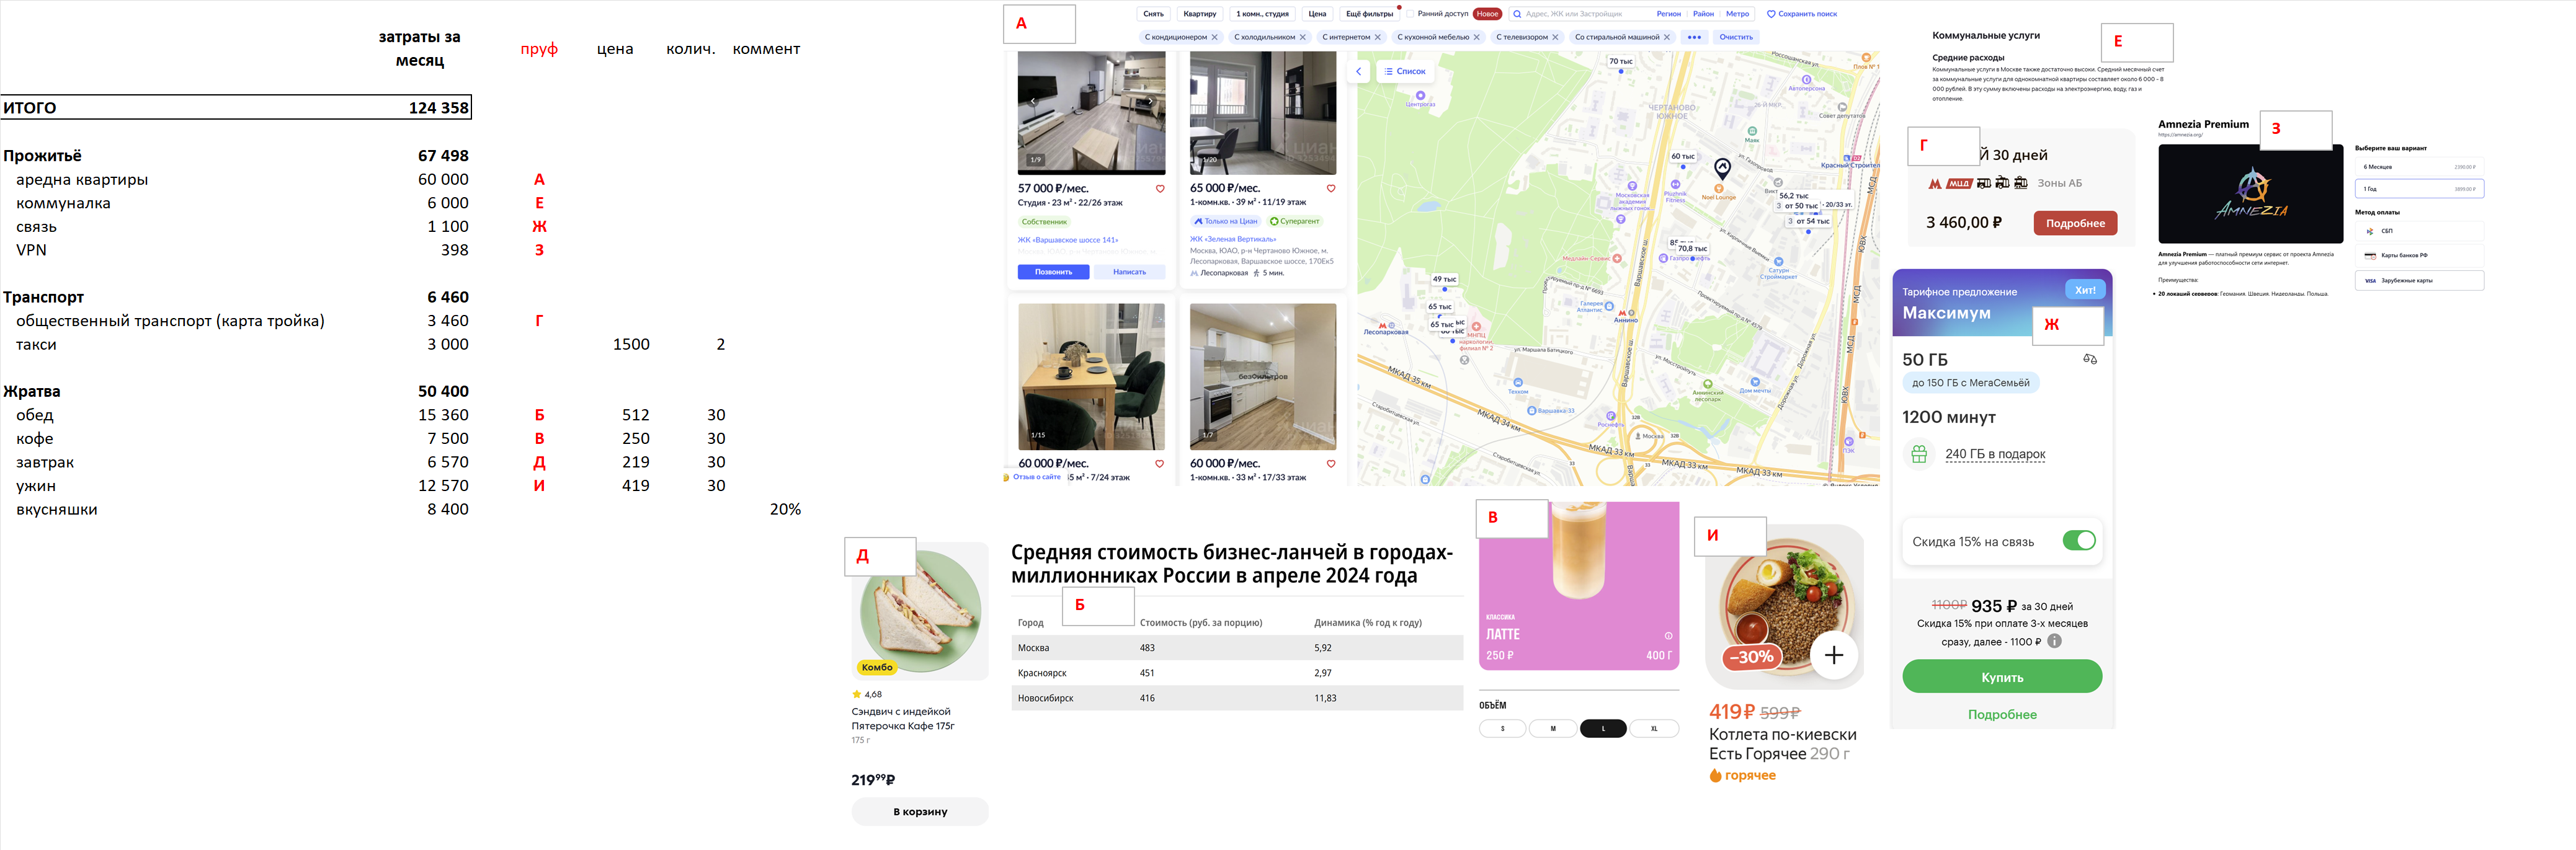Click the gift icon near '240 ГБ в подарок'
This screenshot has height=850, width=2576.
coord(1918,454)
